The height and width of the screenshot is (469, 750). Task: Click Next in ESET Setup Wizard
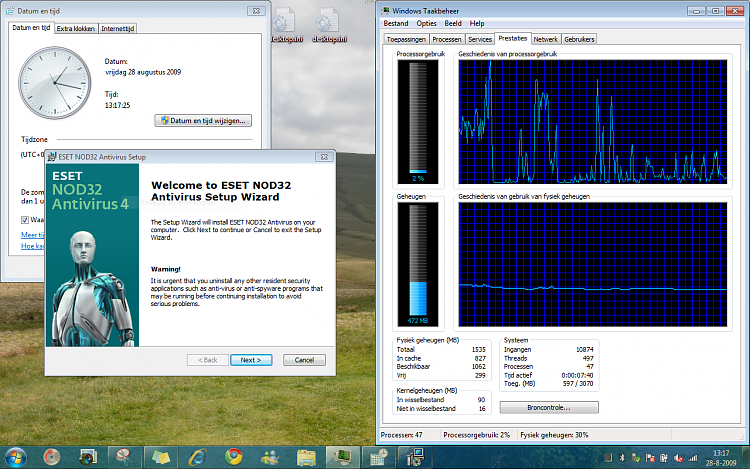coord(251,360)
